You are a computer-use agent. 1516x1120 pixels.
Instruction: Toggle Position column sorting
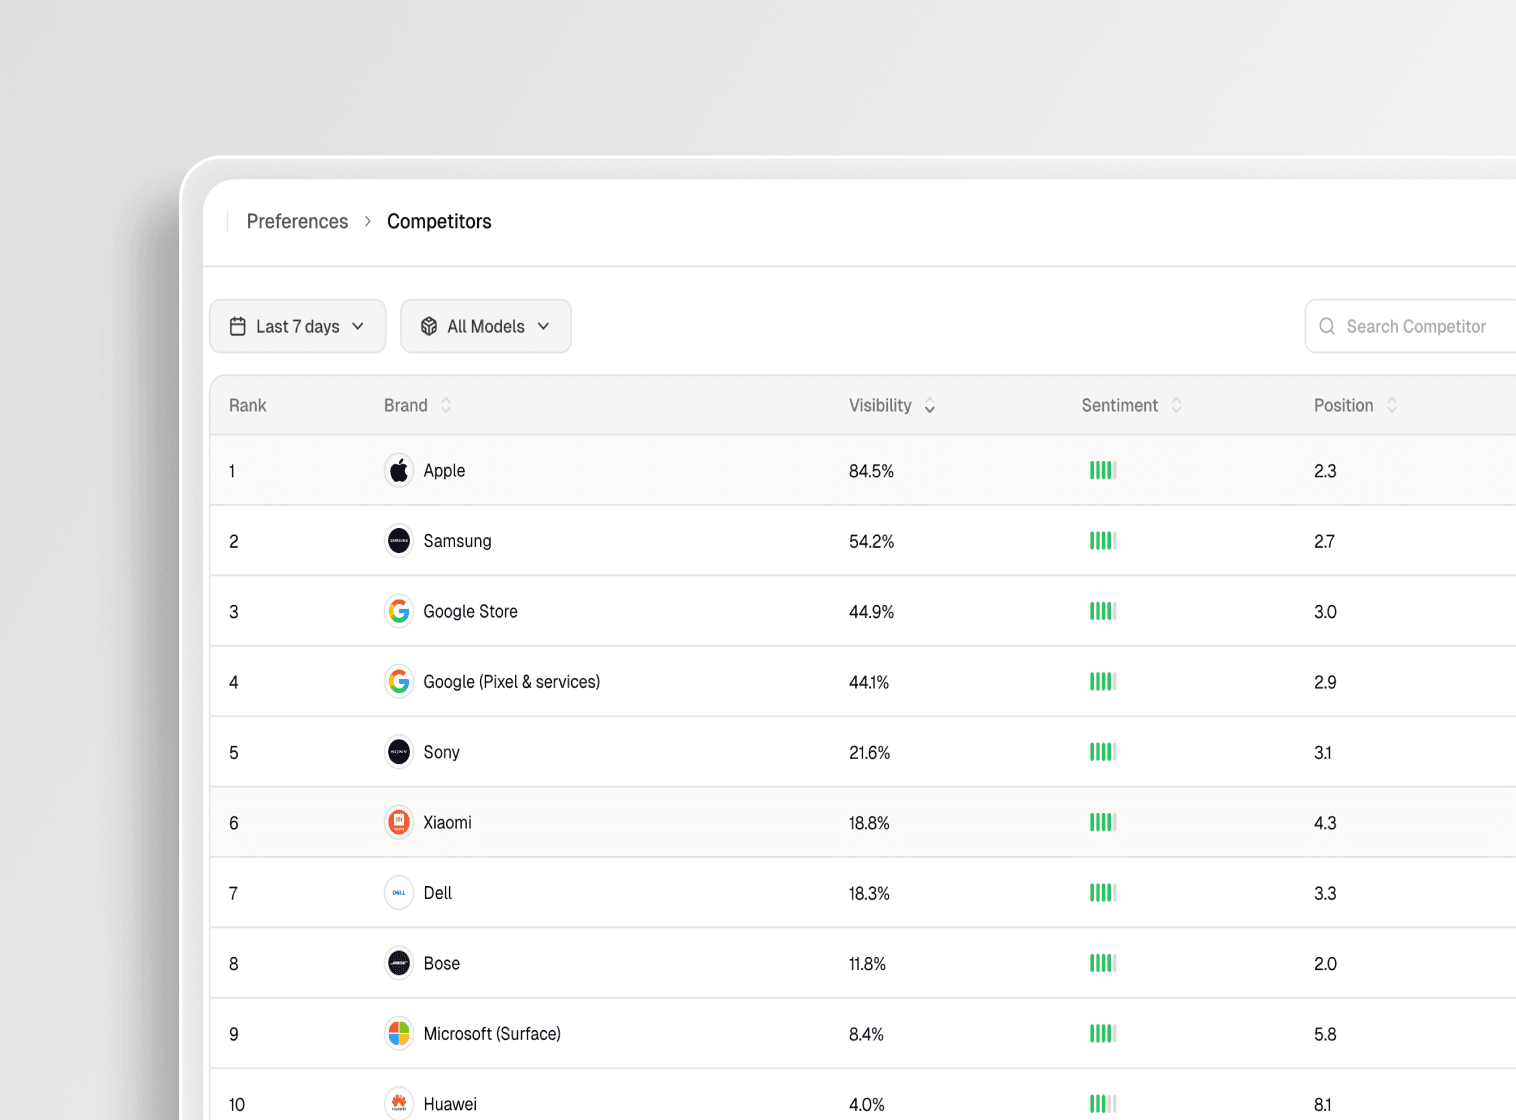click(x=1391, y=405)
